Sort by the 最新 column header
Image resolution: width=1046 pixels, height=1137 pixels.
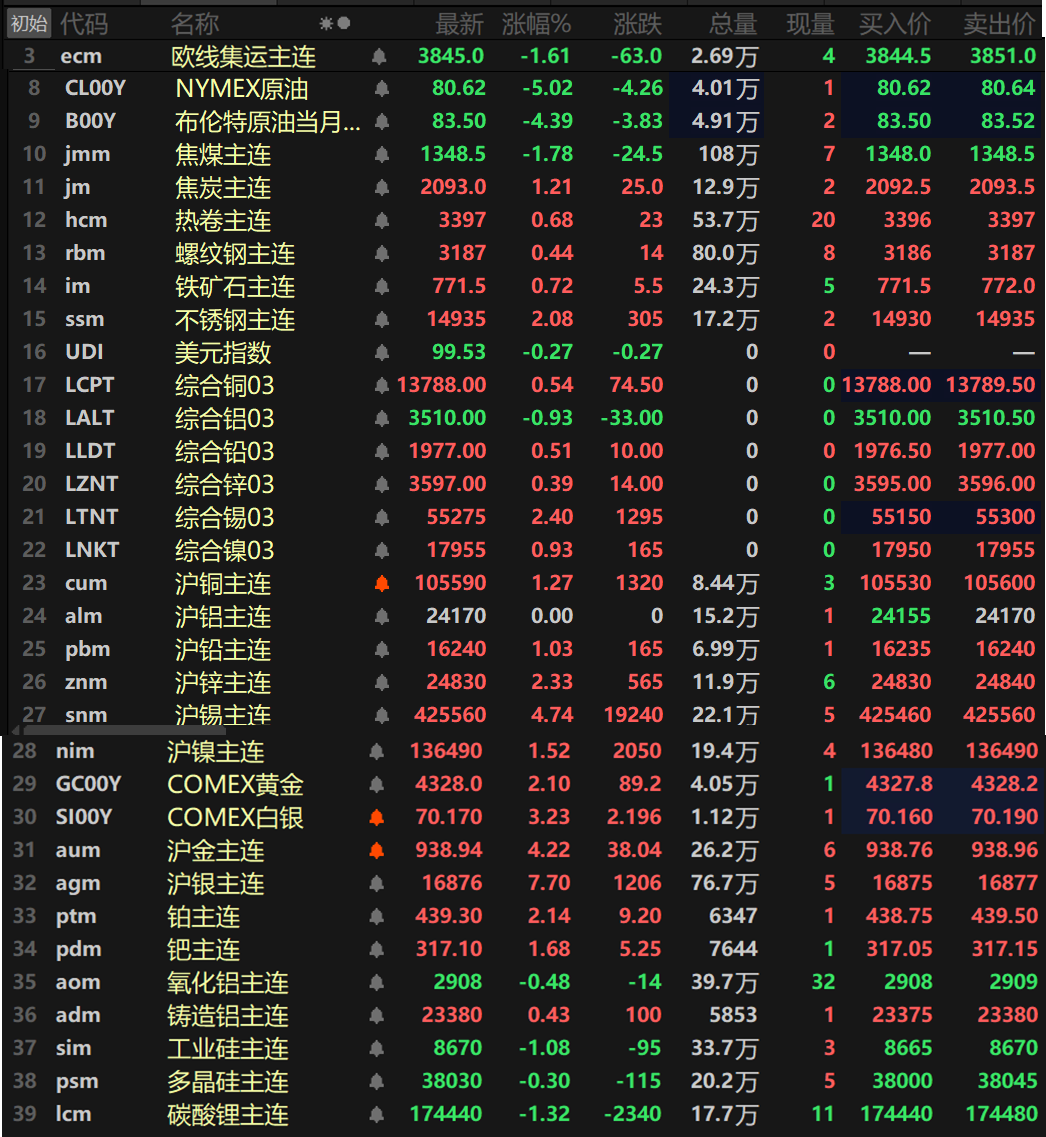point(460,24)
